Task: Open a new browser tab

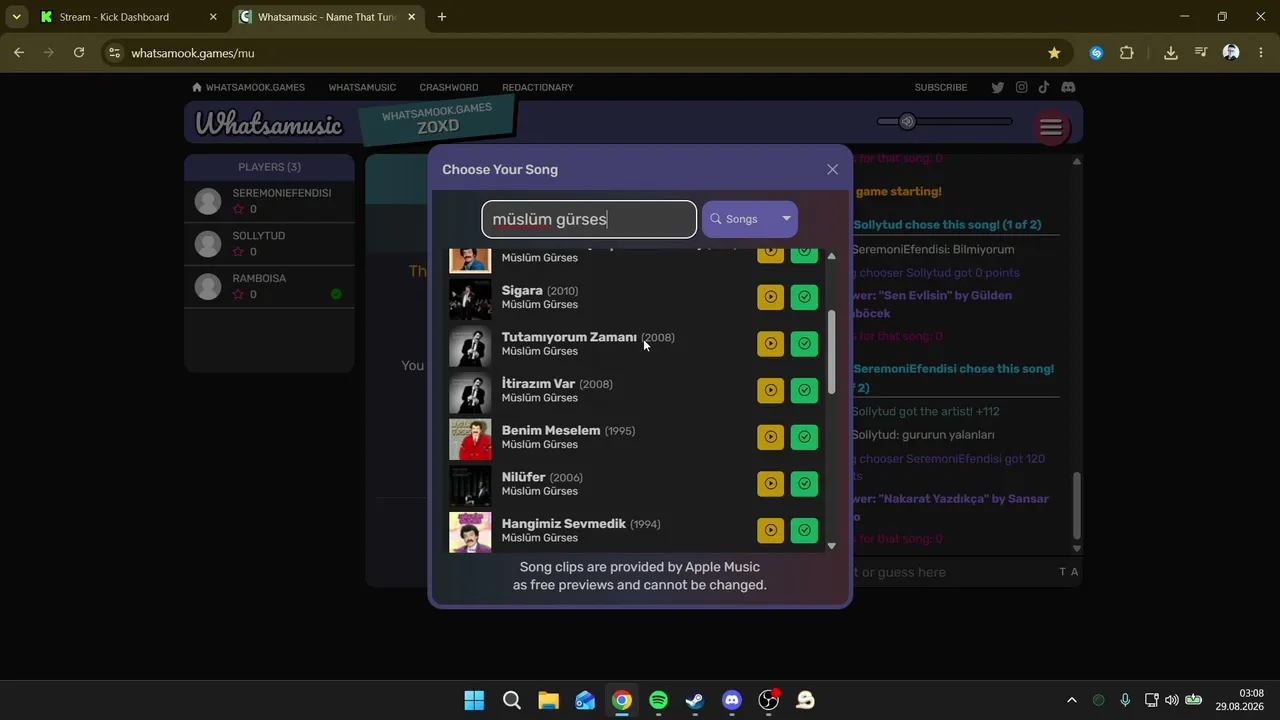Action: coord(442,17)
